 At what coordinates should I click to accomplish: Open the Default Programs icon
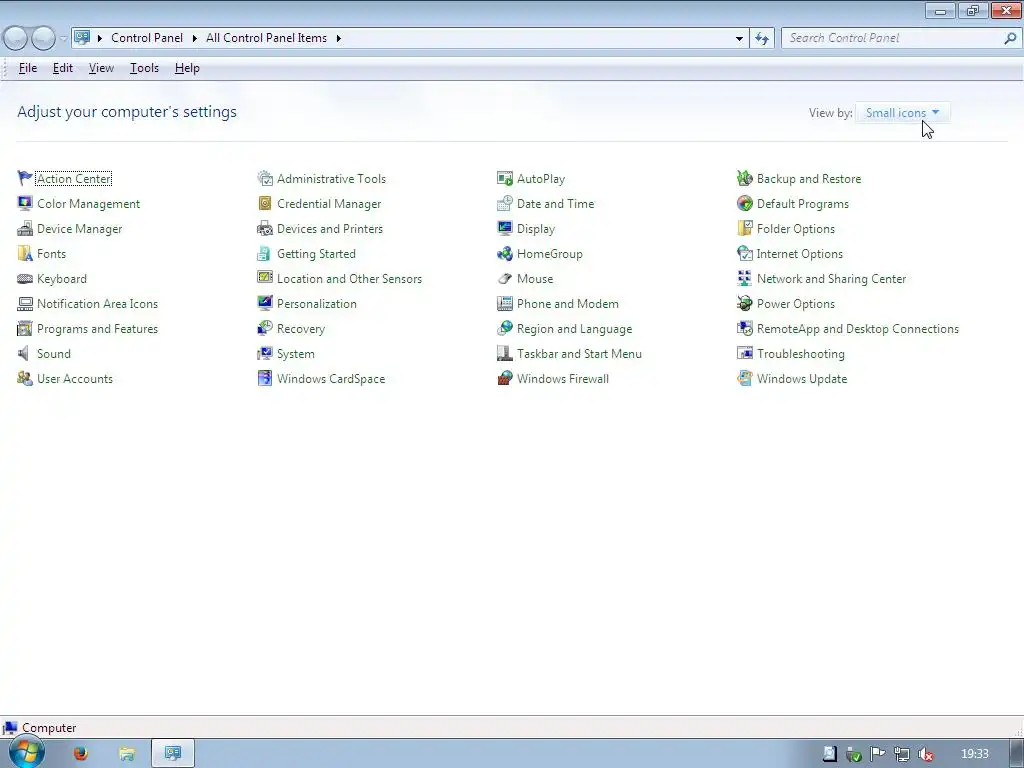[744, 203]
